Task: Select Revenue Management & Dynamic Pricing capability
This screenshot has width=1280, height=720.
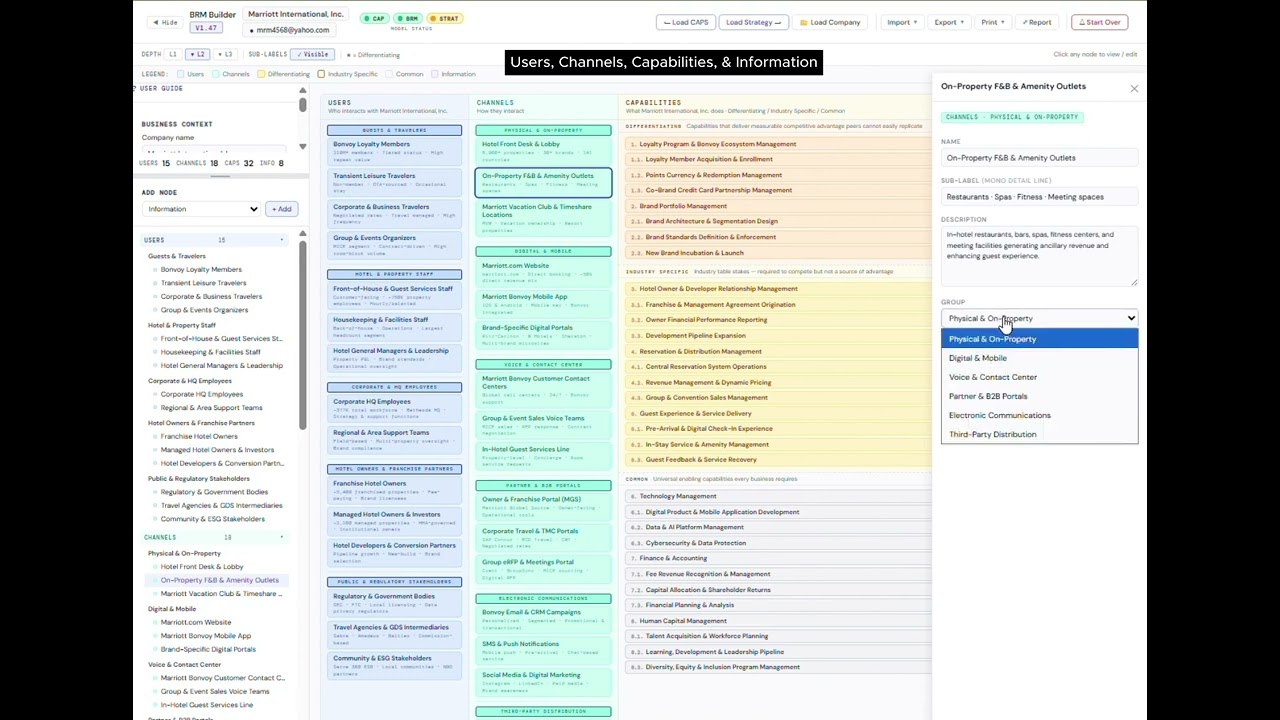Action: click(x=776, y=382)
